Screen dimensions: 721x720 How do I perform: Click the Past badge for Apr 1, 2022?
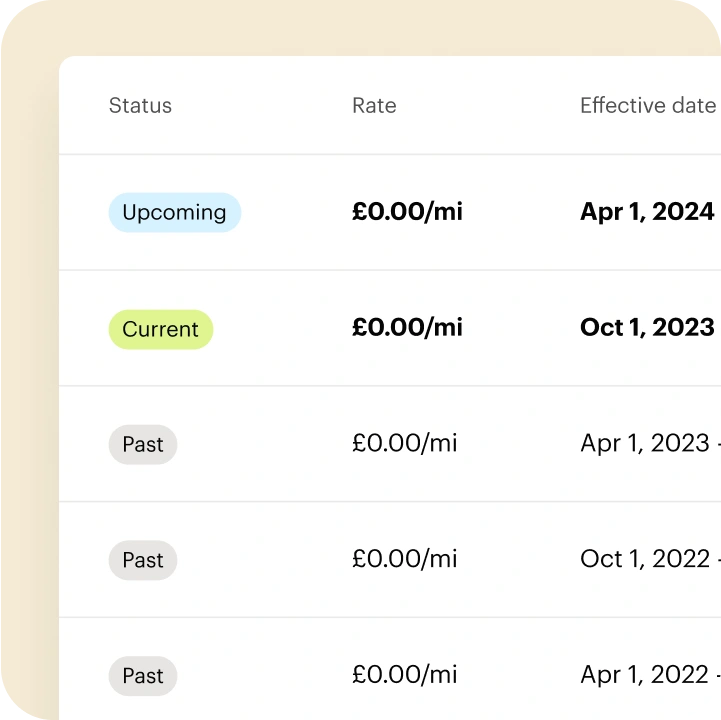[x=142, y=677]
